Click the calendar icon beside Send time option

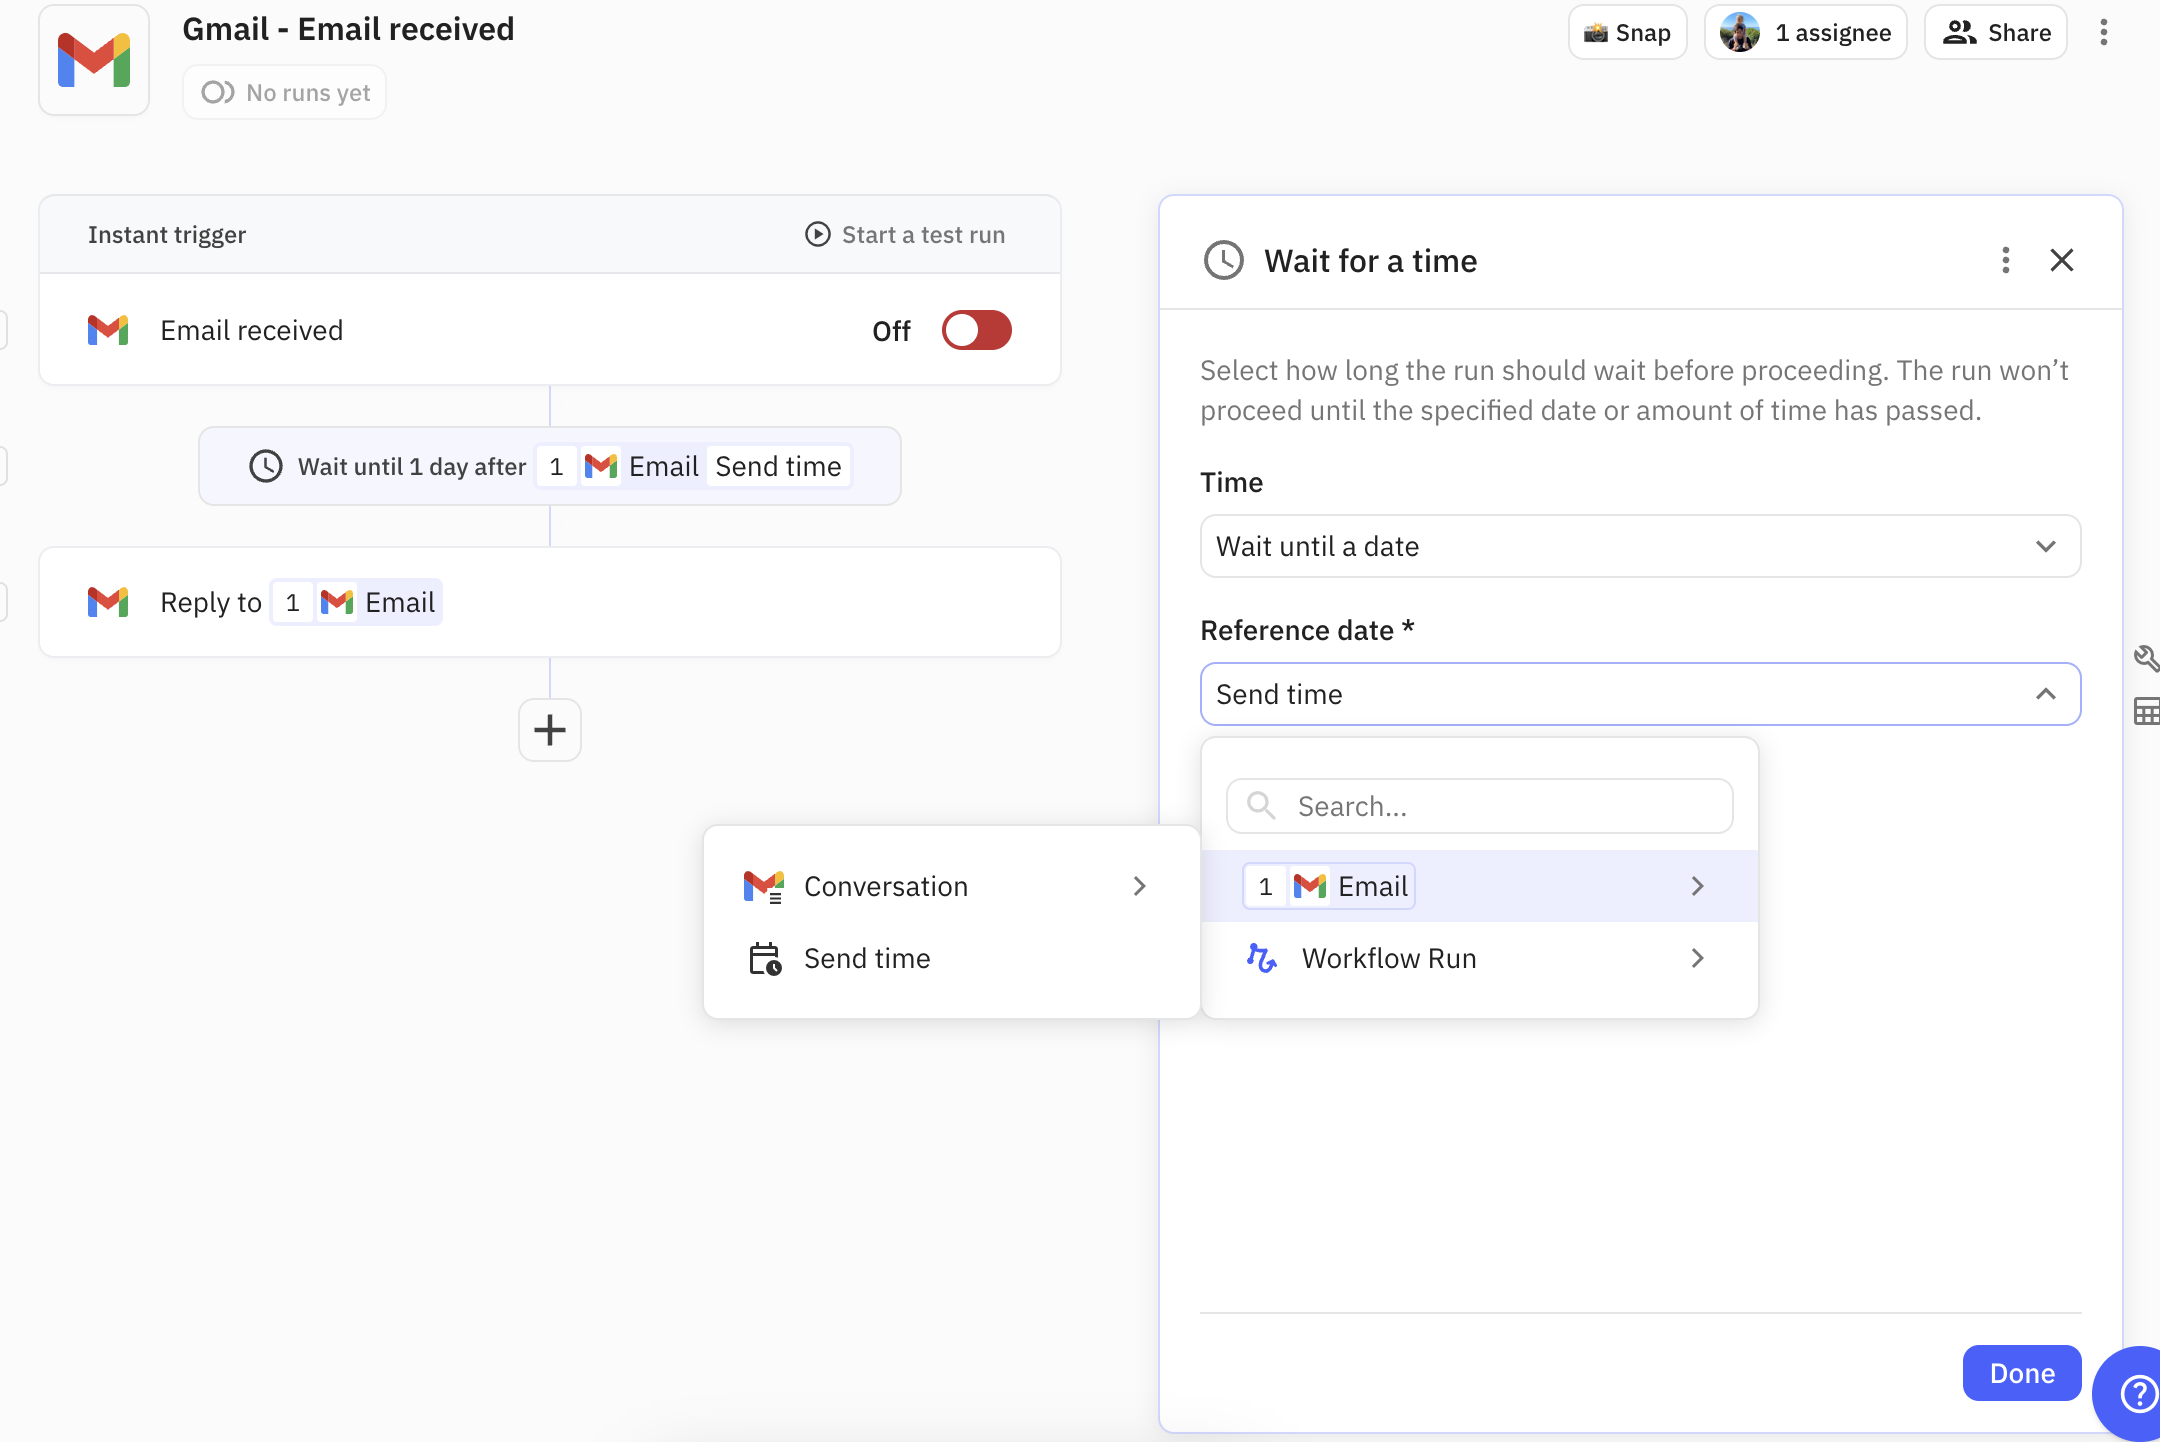pyautogui.click(x=765, y=957)
